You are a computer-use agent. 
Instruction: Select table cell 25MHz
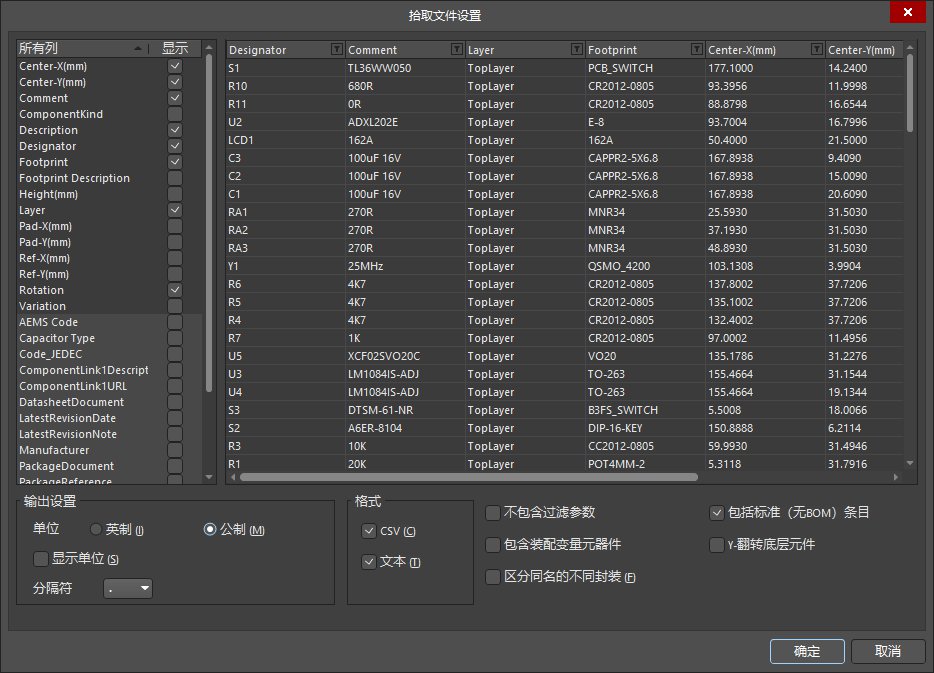(405, 266)
